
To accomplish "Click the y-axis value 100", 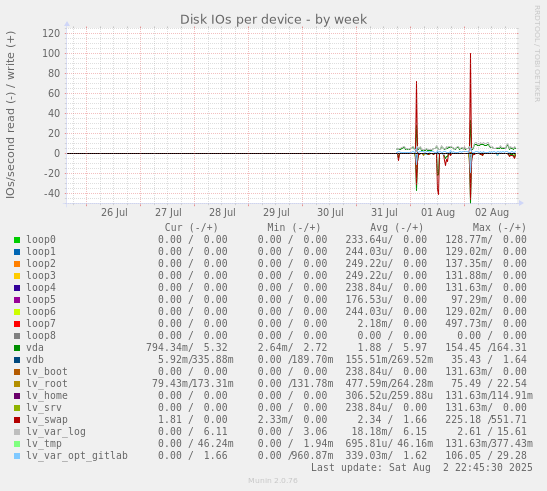I will [x=51, y=53].
